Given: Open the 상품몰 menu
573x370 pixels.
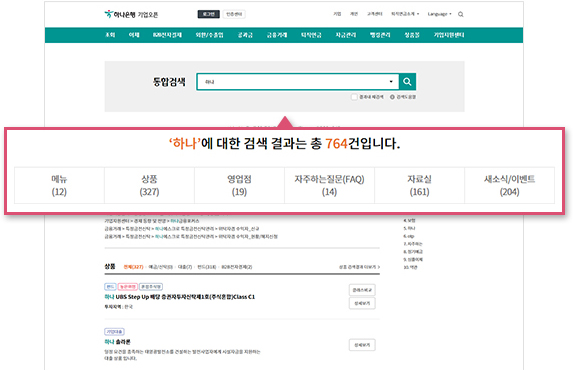Looking at the screenshot, I should [412, 35].
